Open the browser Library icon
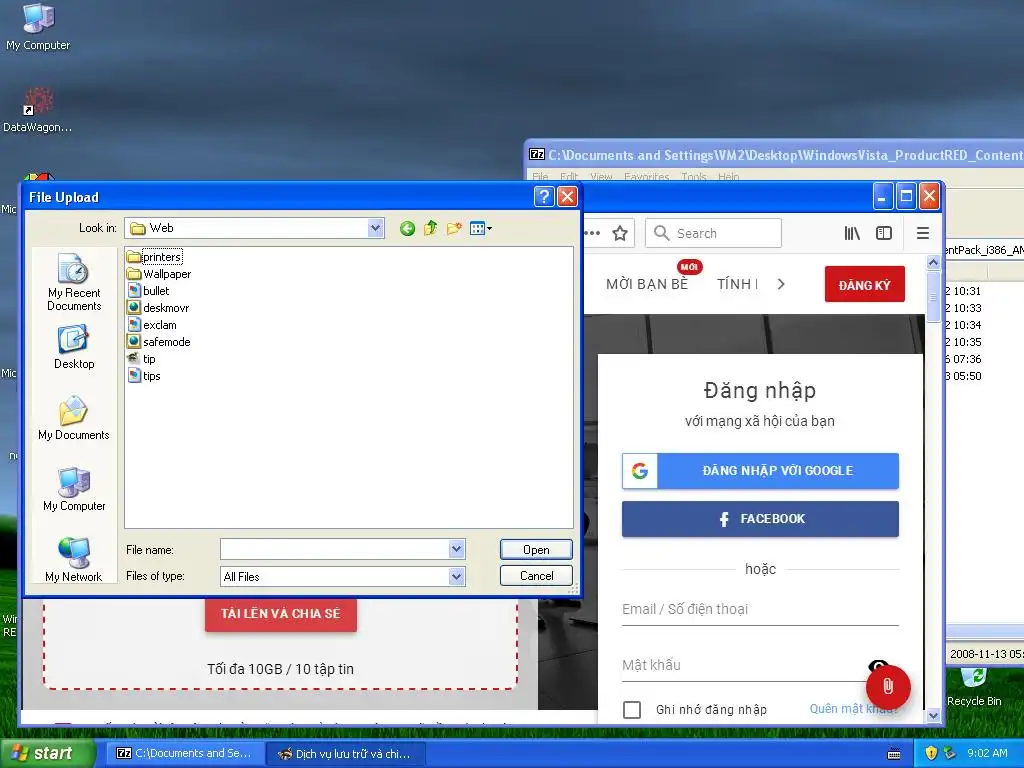The width and height of the screenshot is (1024, 768). pyautogui.click(x=852, y=233)
